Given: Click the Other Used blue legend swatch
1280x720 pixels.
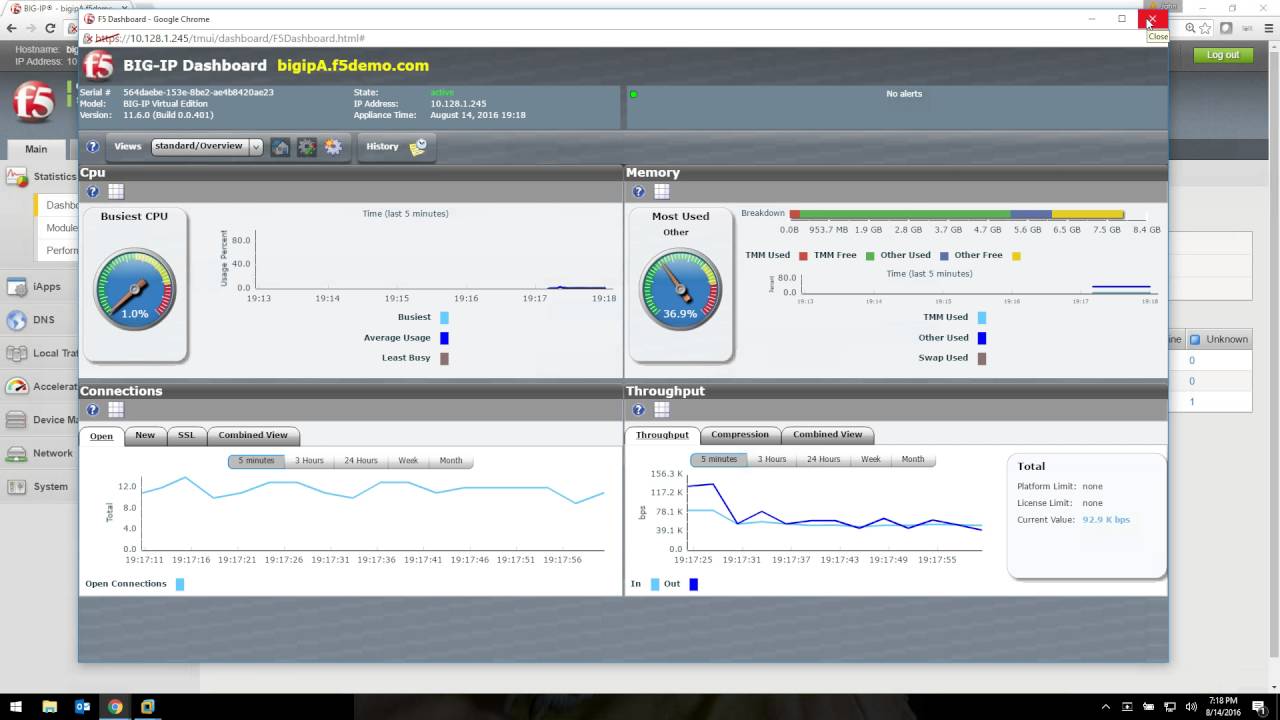Looking at the screenshot, I should [x=982, y=338].
